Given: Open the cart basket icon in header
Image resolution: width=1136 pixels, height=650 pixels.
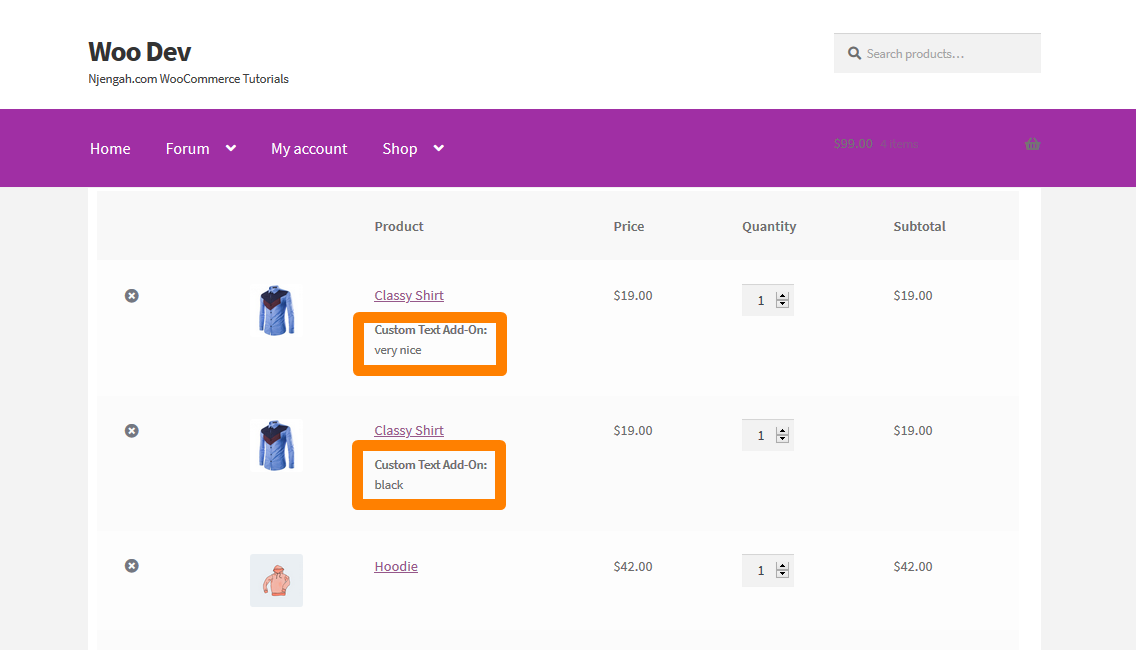Looking at the screenshot, I should tap(1032, 143).
